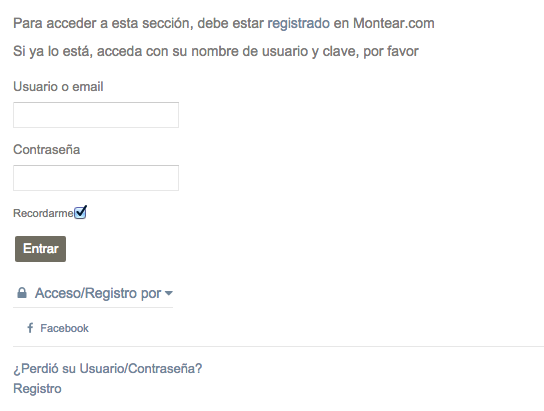Click the Montear.com text in the top sentence
544x411 pixels.
(x=394, y=23)
